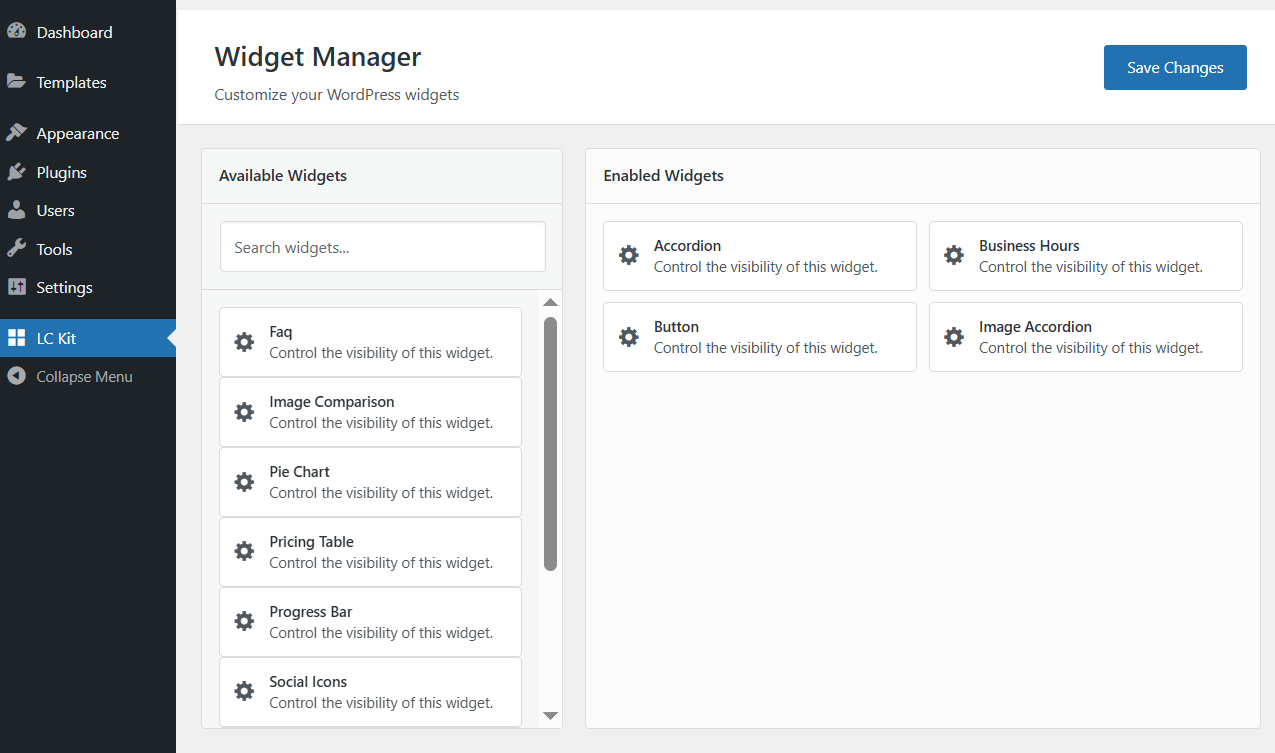The image size is (1275, 753).
Task: Click the Social Icons gear icon
Action: point(244,692)
